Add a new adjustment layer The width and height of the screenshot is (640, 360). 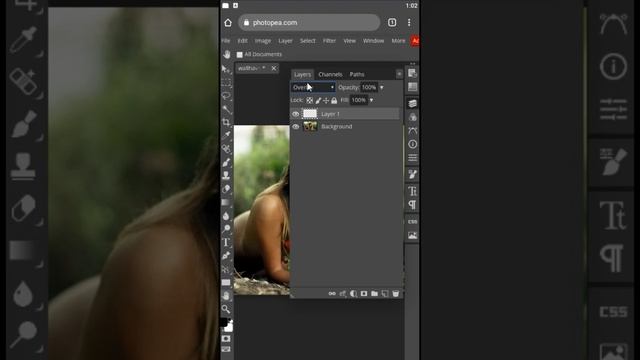pos(353,293)
